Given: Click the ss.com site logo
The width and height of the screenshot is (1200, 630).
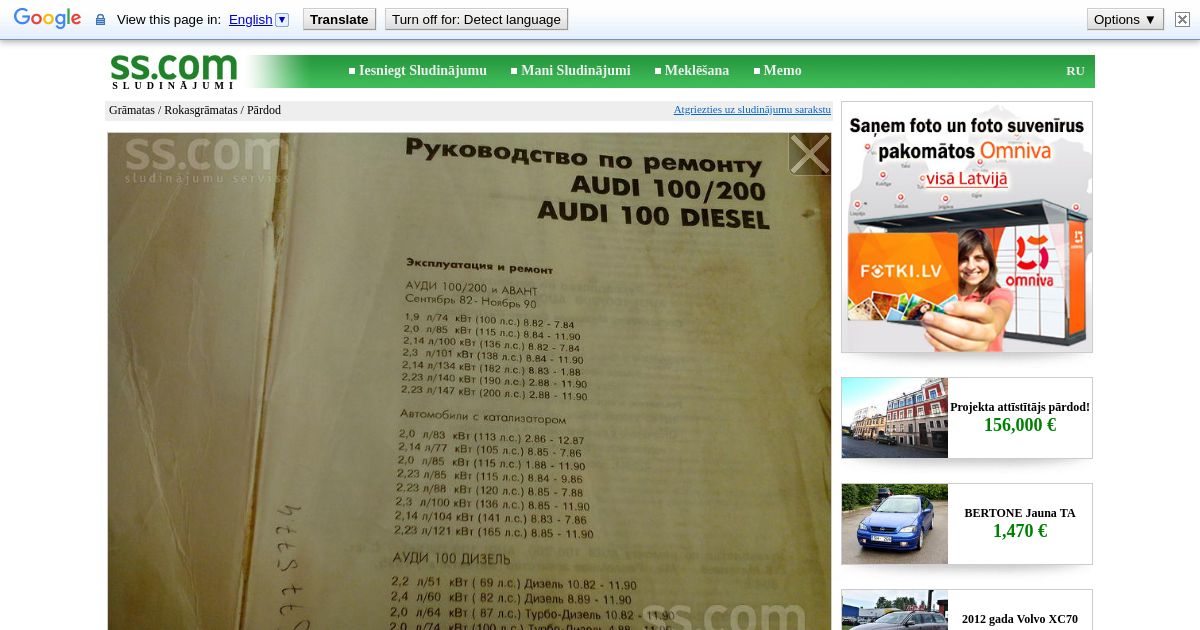Looking at the screenshot, I should 174,71.
